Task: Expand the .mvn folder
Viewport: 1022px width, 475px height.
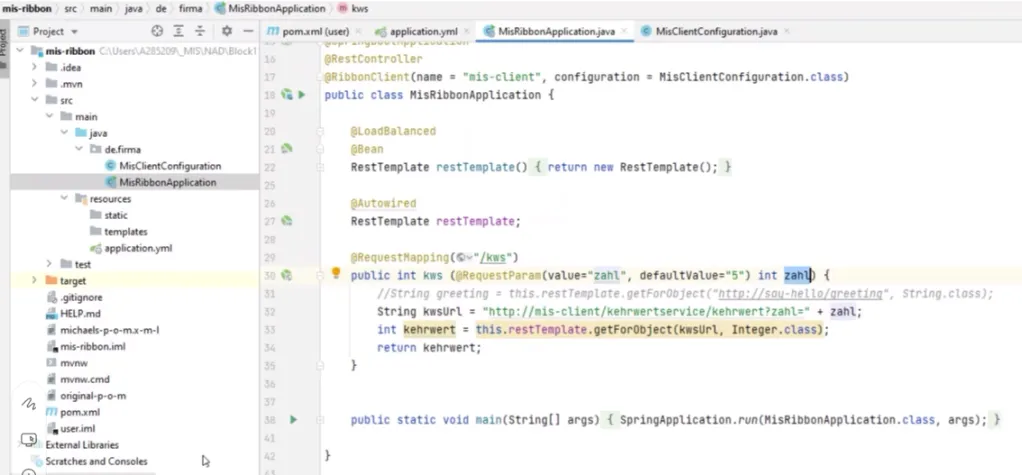Action: pyautogui.click(x=35, y=83)
